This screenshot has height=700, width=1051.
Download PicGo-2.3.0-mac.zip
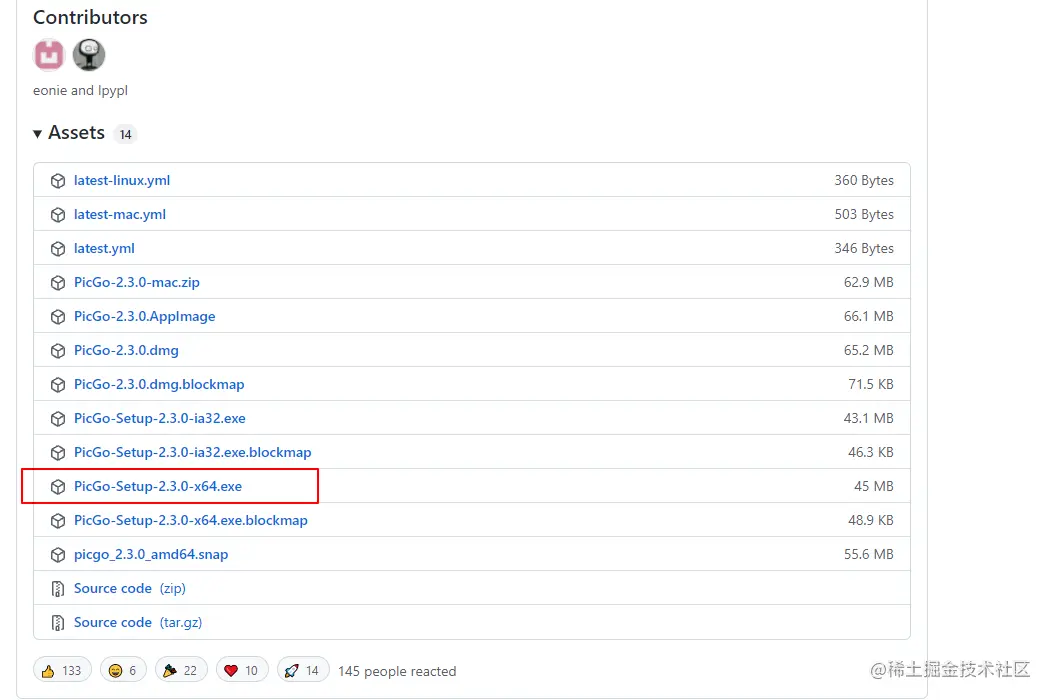(x=137, y=282)
